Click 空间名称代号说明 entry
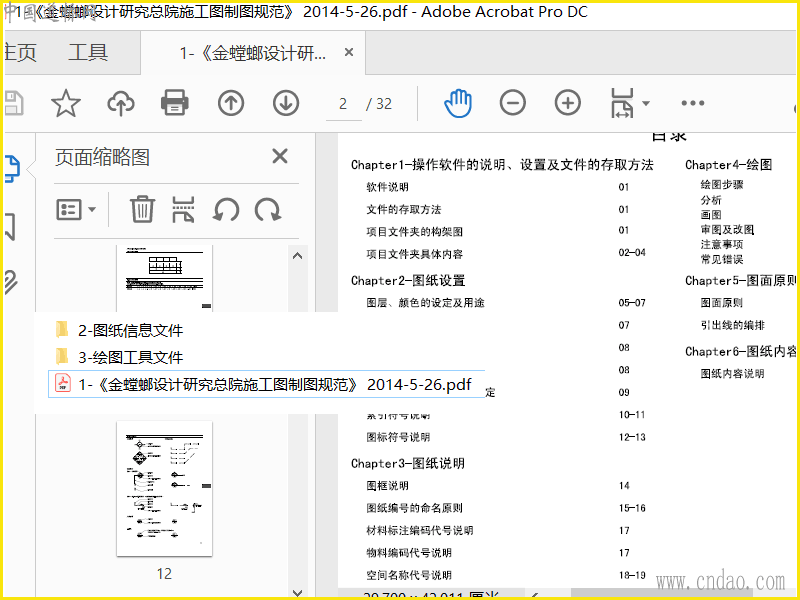This screenshot has height=600, width=800. 409,576
